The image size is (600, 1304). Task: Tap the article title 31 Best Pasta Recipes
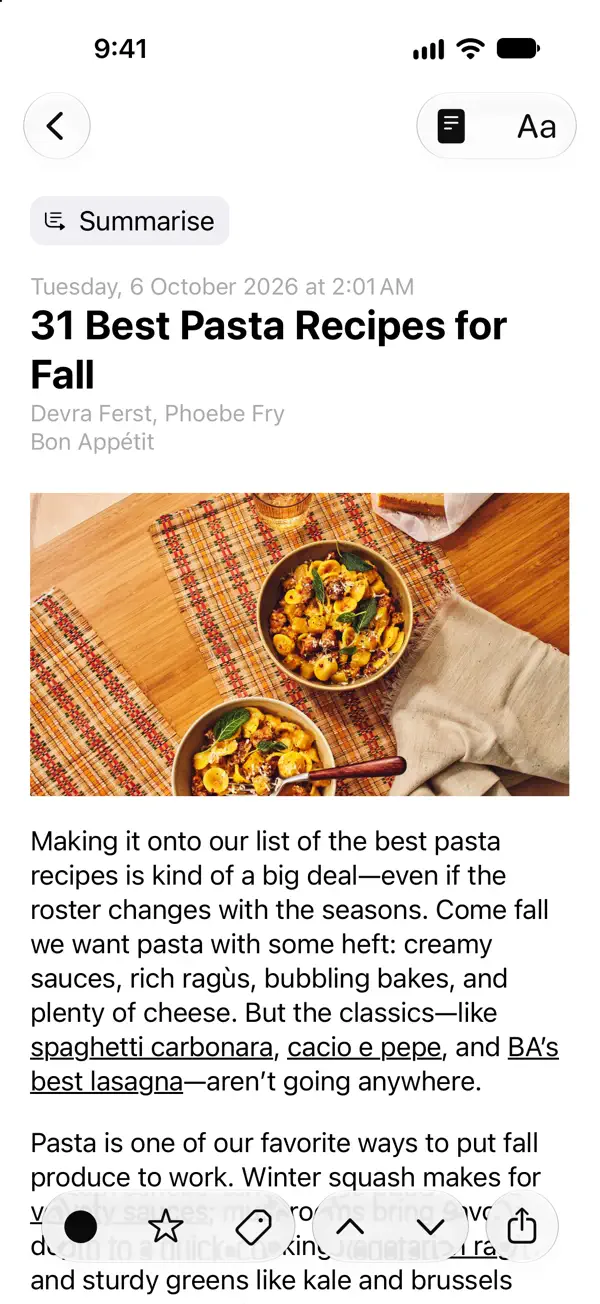[x=269, y=350]
